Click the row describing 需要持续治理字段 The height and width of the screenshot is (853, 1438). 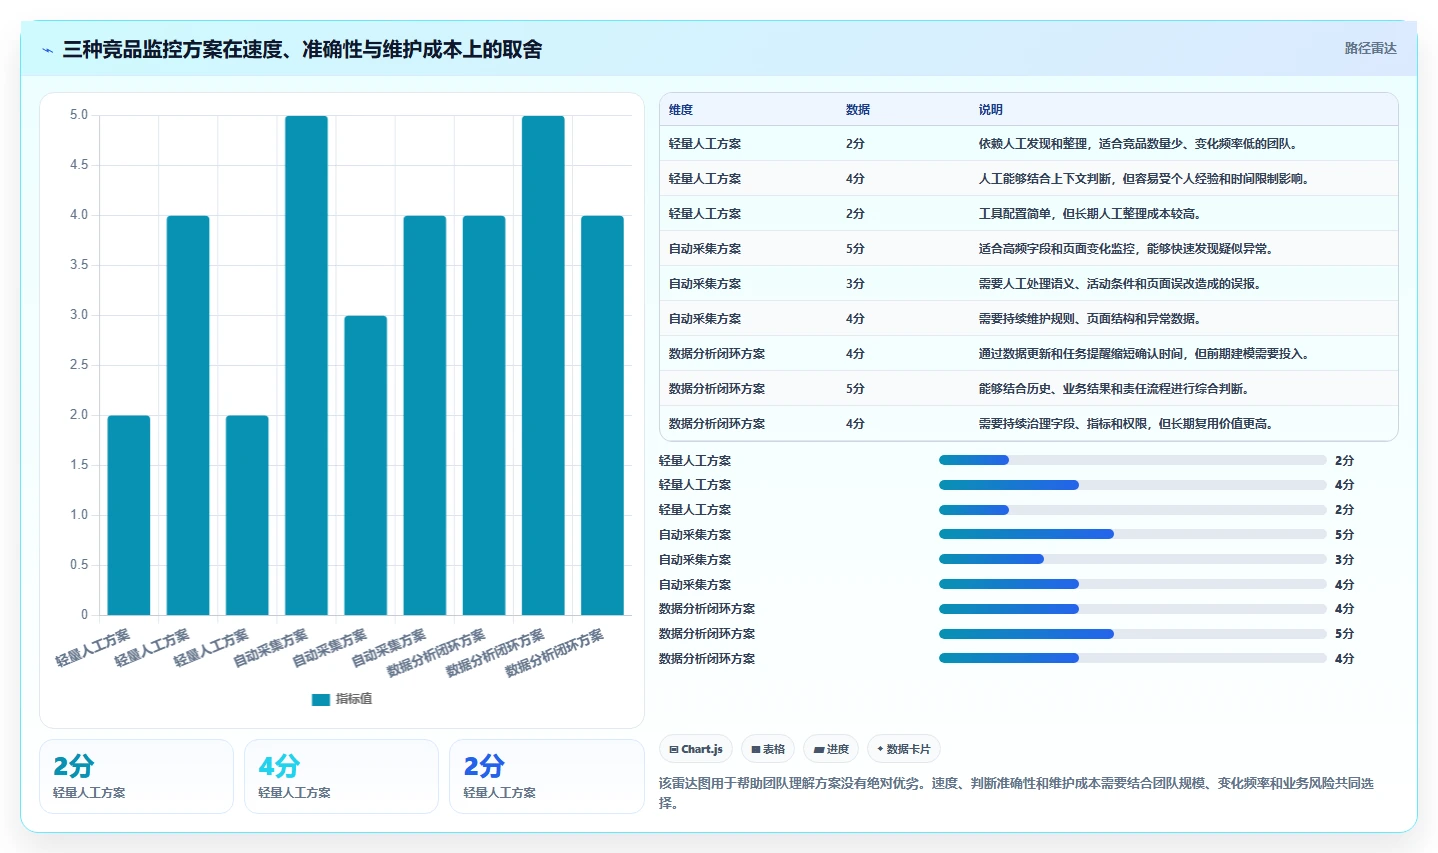[1028, 424]
